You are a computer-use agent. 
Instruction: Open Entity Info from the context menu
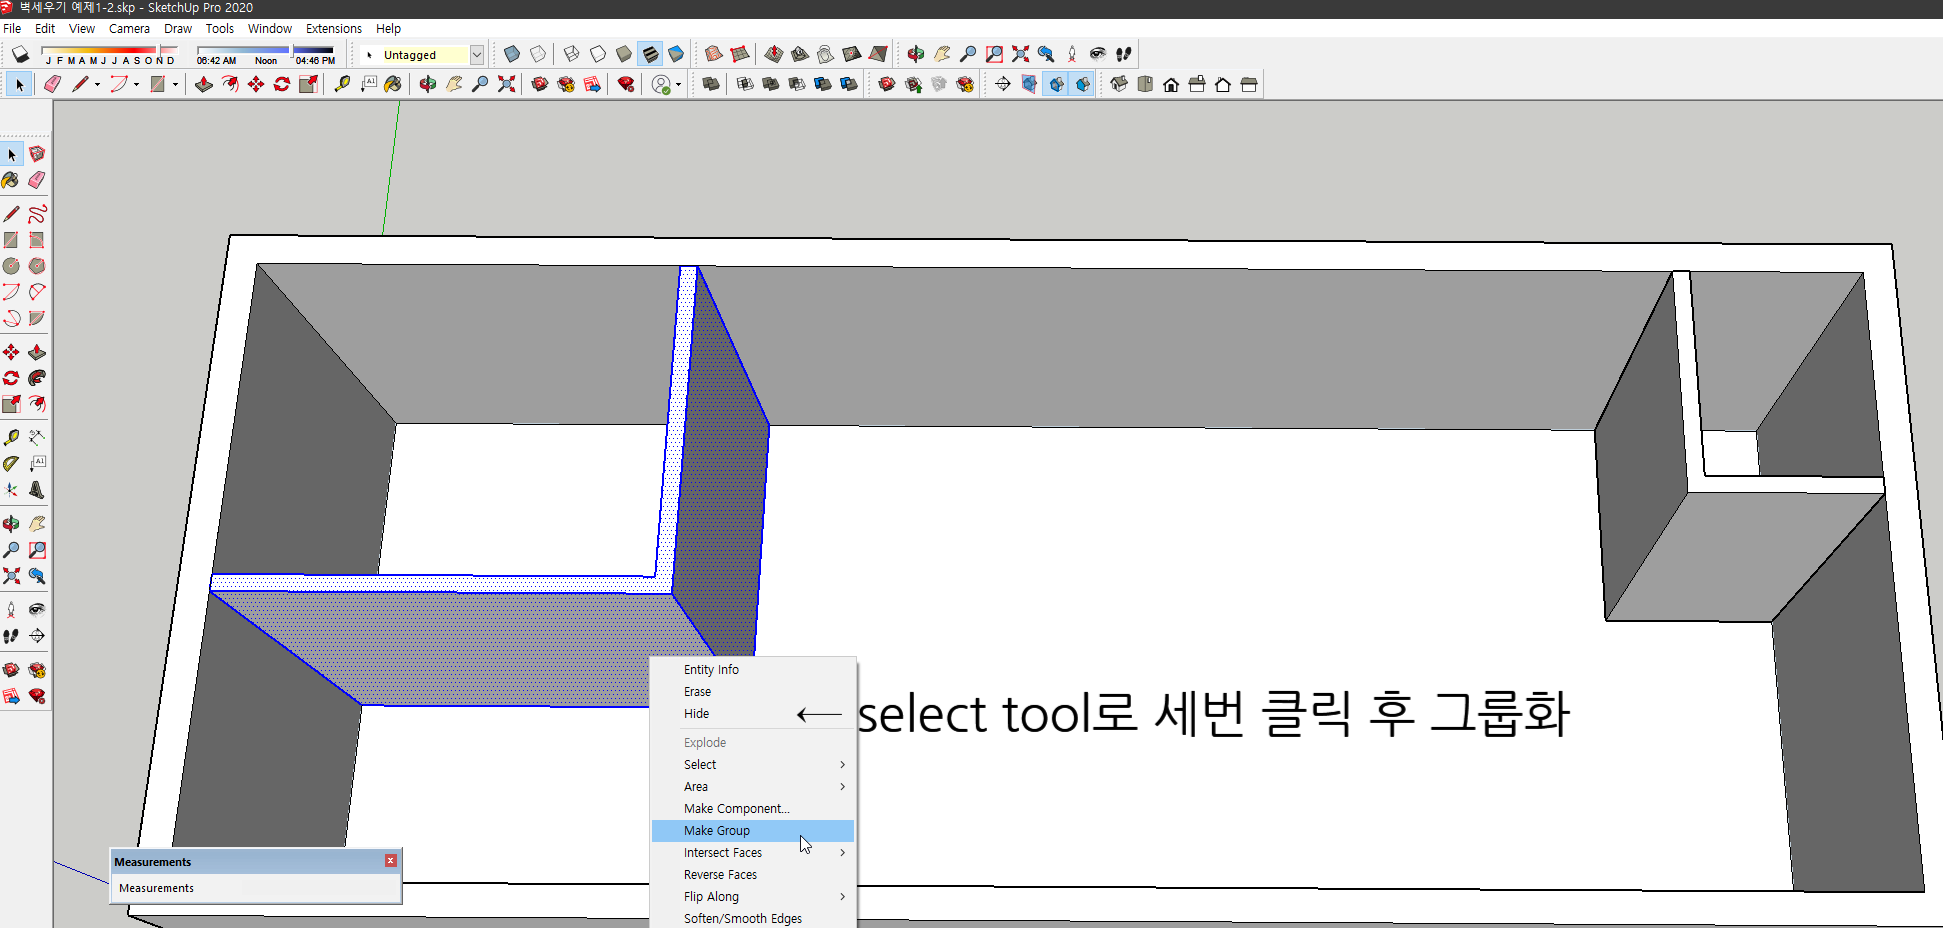pos(711,669)
